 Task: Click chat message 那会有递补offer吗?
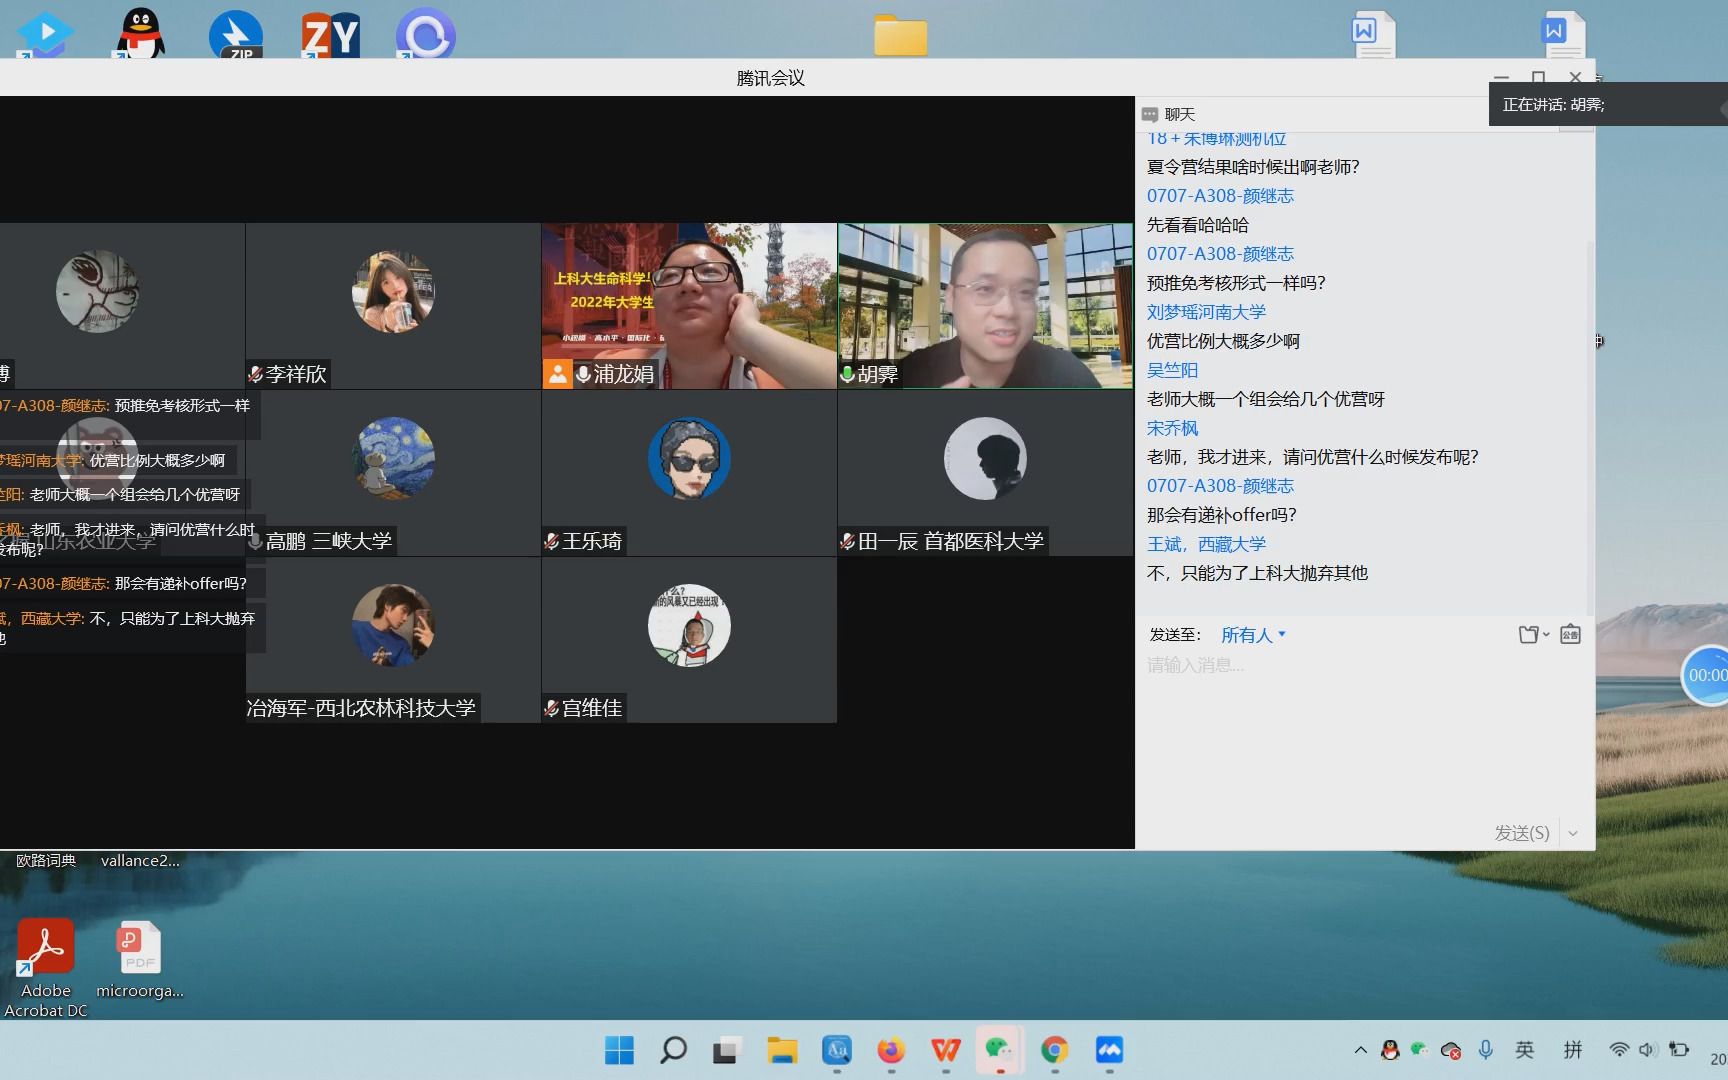(1221, 515)
